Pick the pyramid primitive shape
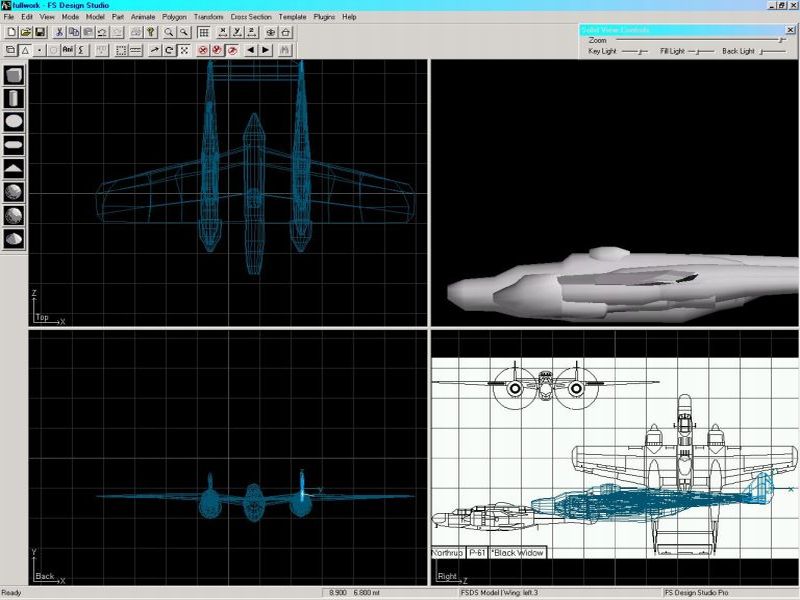 [x=14, y=167]
